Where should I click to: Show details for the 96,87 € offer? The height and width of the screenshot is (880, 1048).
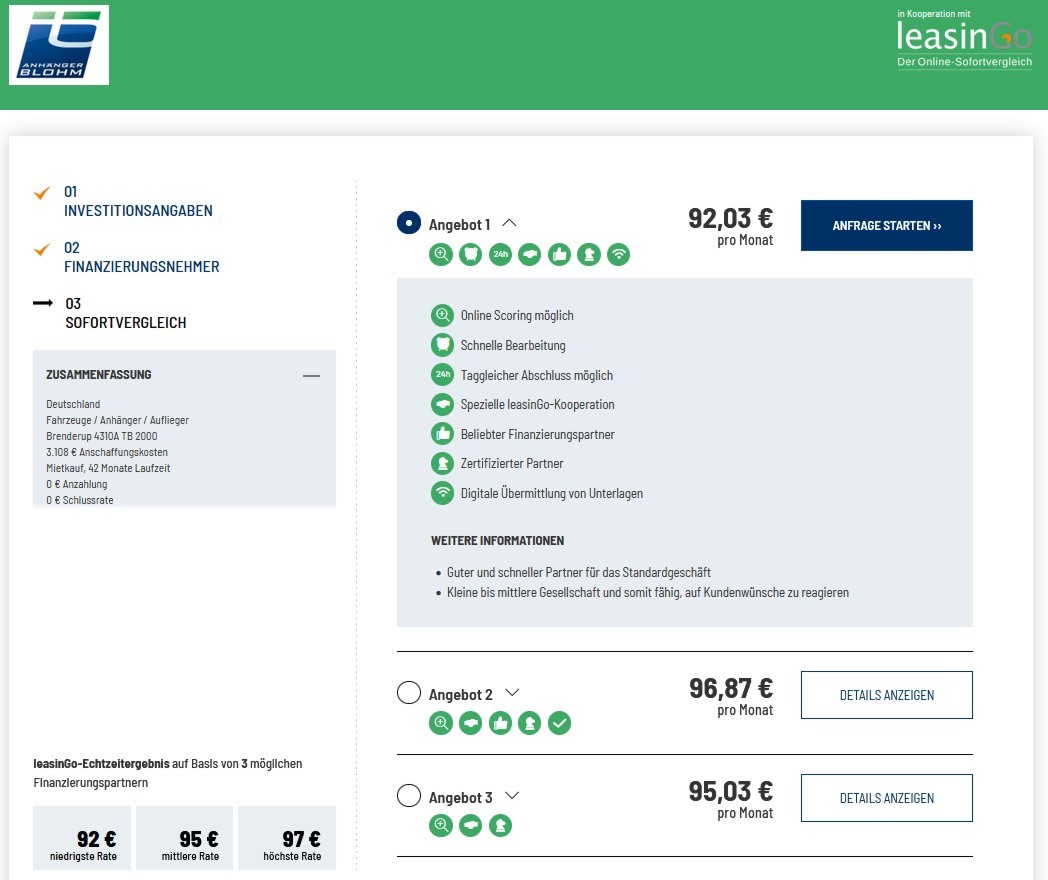(886, 695)
